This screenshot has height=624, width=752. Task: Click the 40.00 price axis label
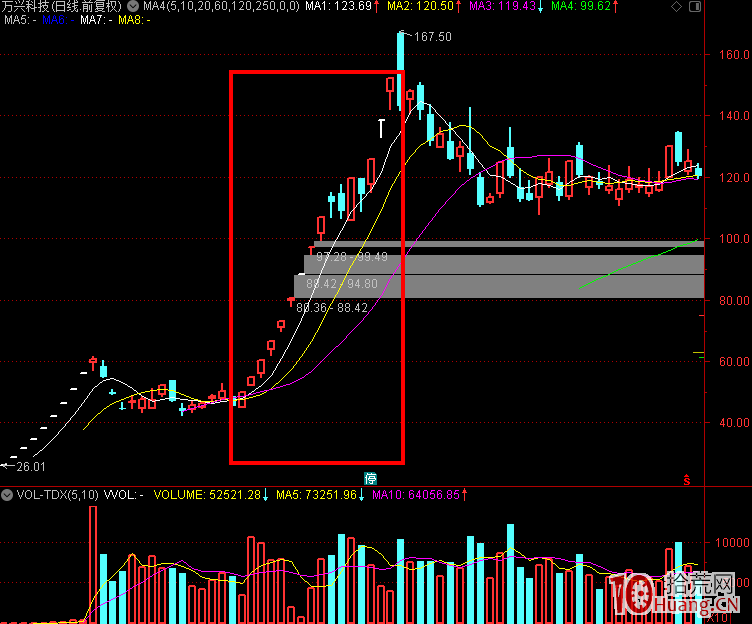[x=734, y=423]
